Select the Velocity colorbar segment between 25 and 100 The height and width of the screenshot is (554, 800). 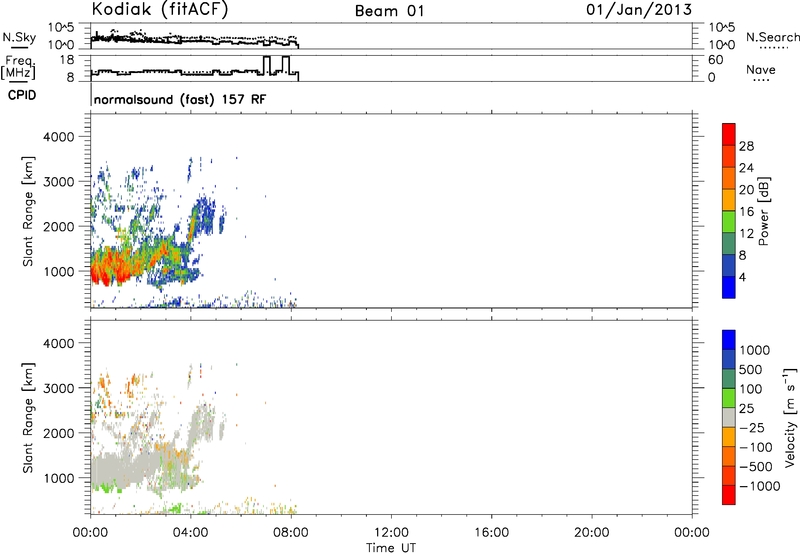(729, 398)
